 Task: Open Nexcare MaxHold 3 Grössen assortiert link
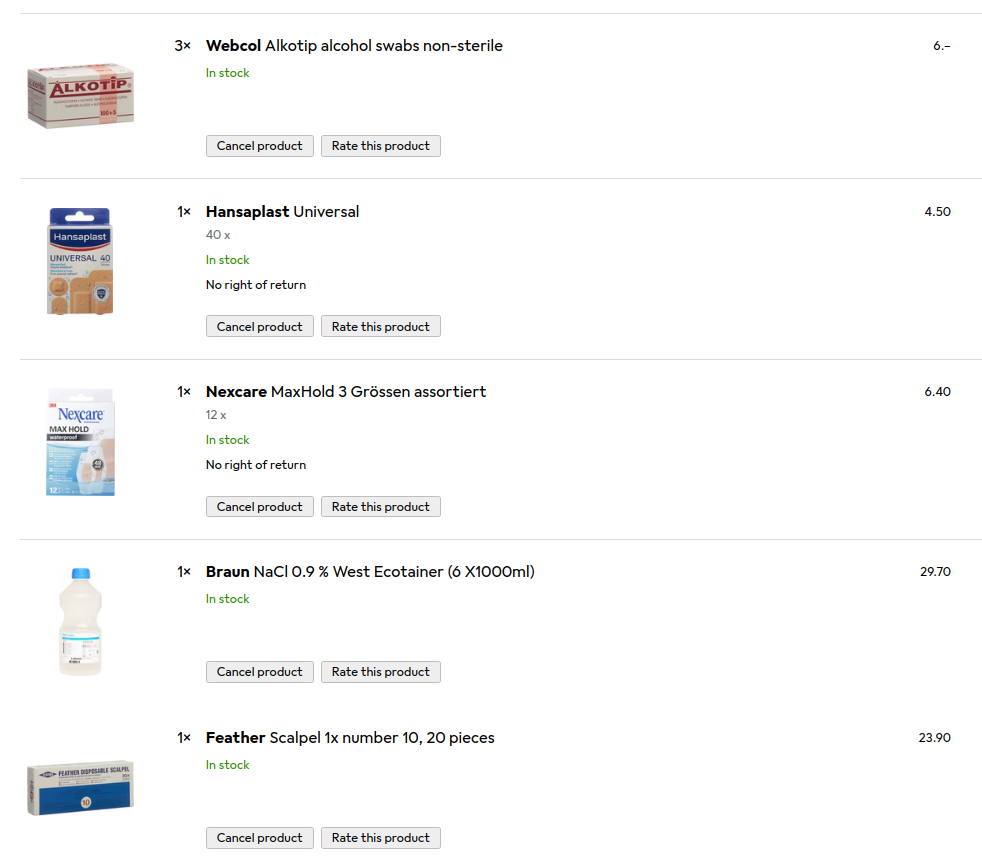point(346,392)
